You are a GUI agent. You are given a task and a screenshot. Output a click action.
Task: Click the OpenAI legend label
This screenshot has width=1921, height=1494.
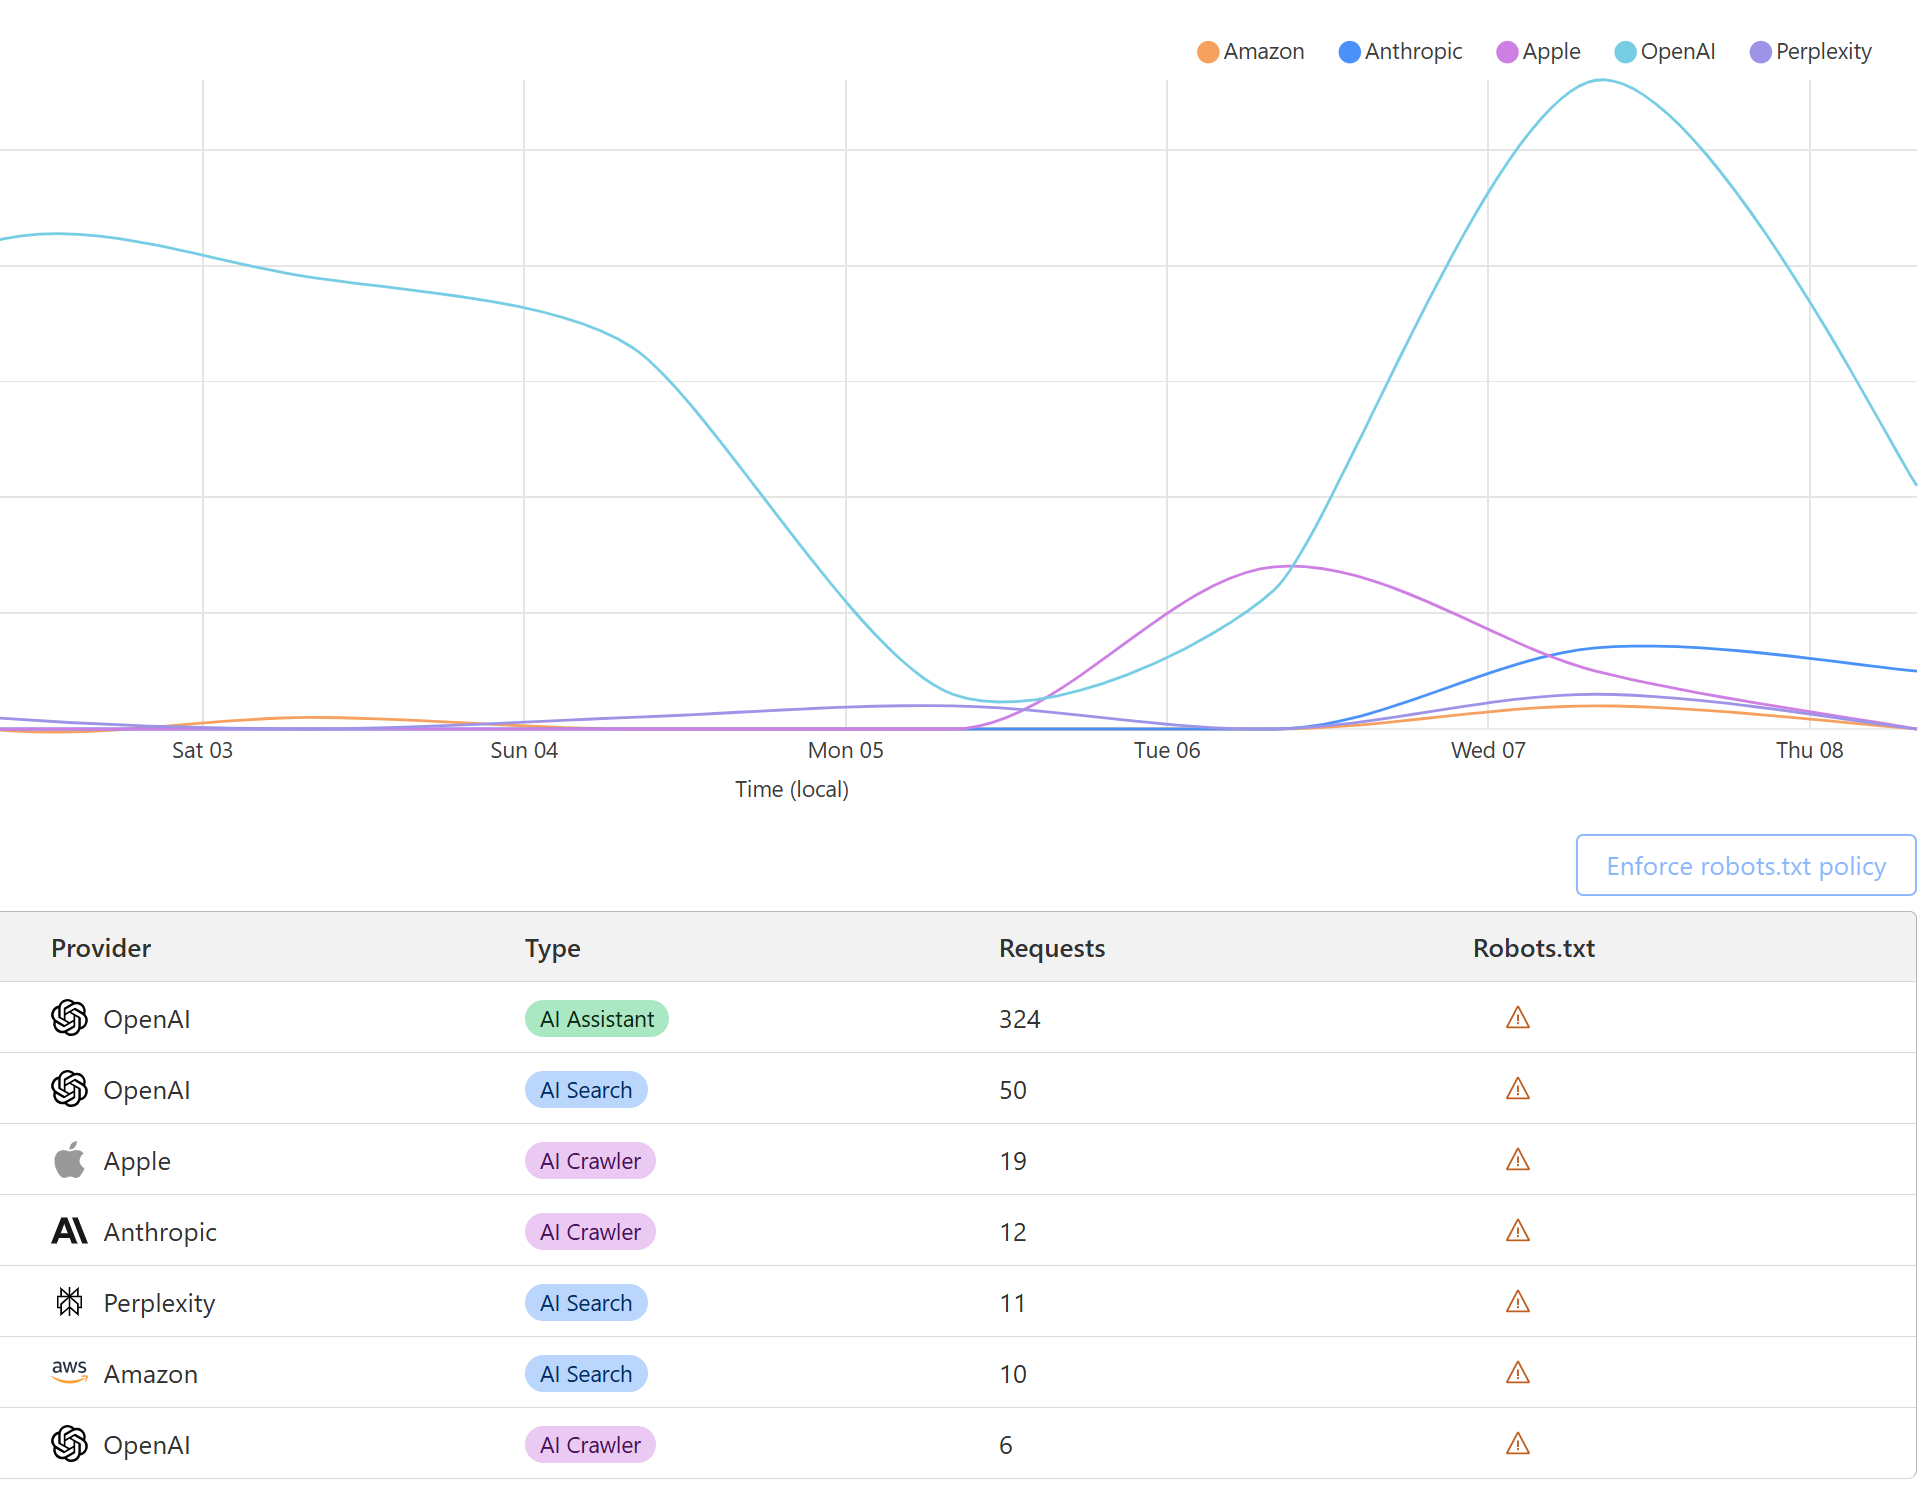[x=1678, y=52]
